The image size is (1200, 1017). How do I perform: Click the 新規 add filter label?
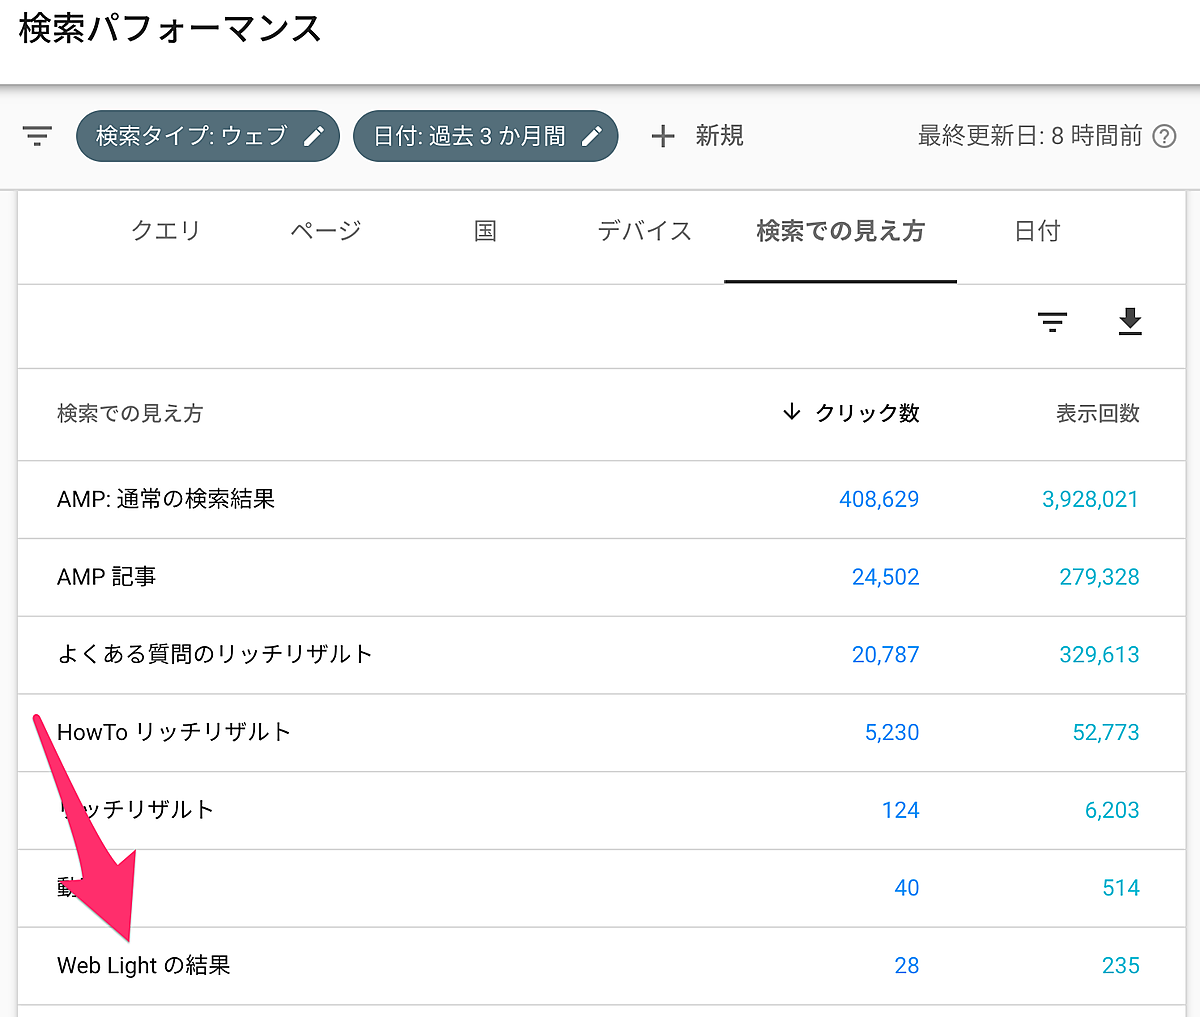tap(719, 136)
